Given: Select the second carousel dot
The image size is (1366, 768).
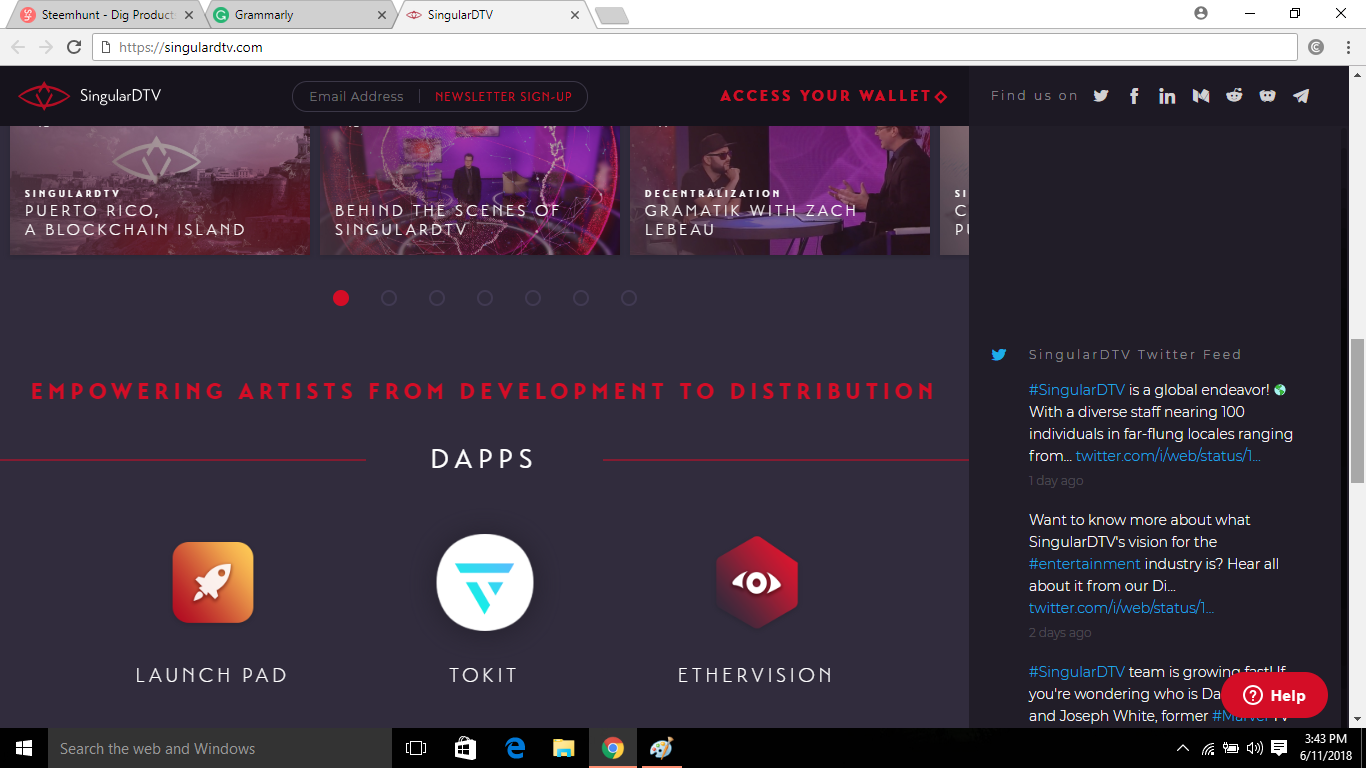Looking at the screenshot, I should point(389,298).
